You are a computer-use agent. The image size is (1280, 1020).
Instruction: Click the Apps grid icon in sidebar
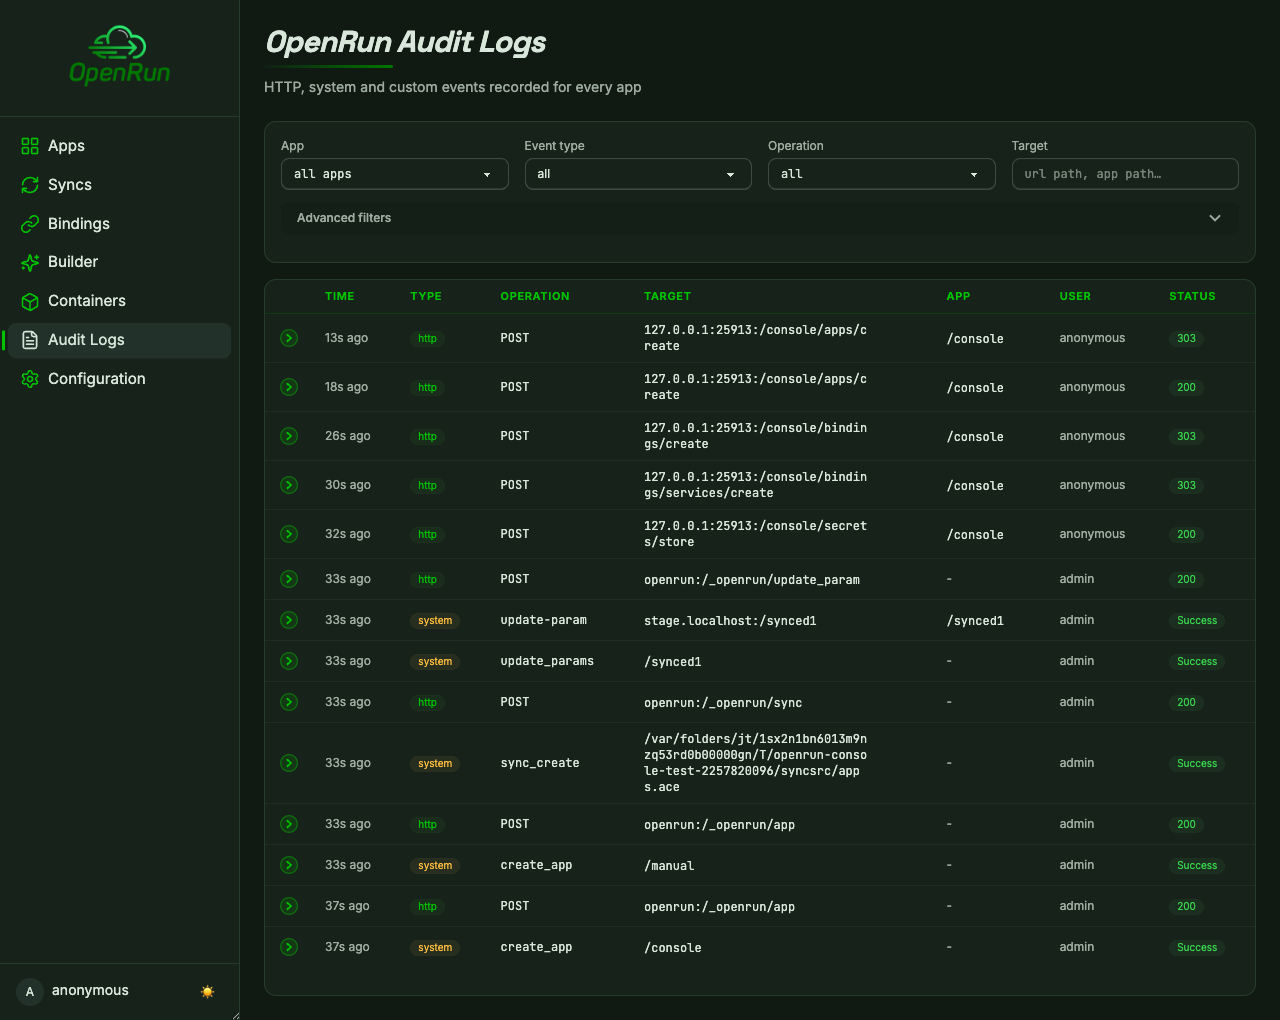tap(30, 146)
